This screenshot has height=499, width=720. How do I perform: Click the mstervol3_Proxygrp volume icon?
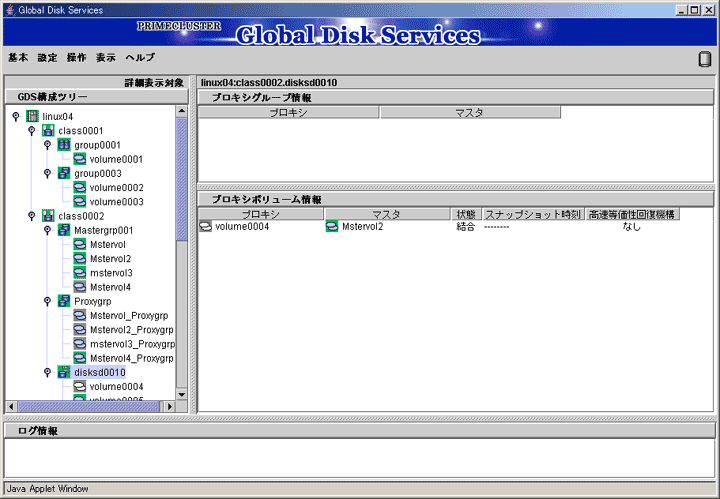coord(79,344)
